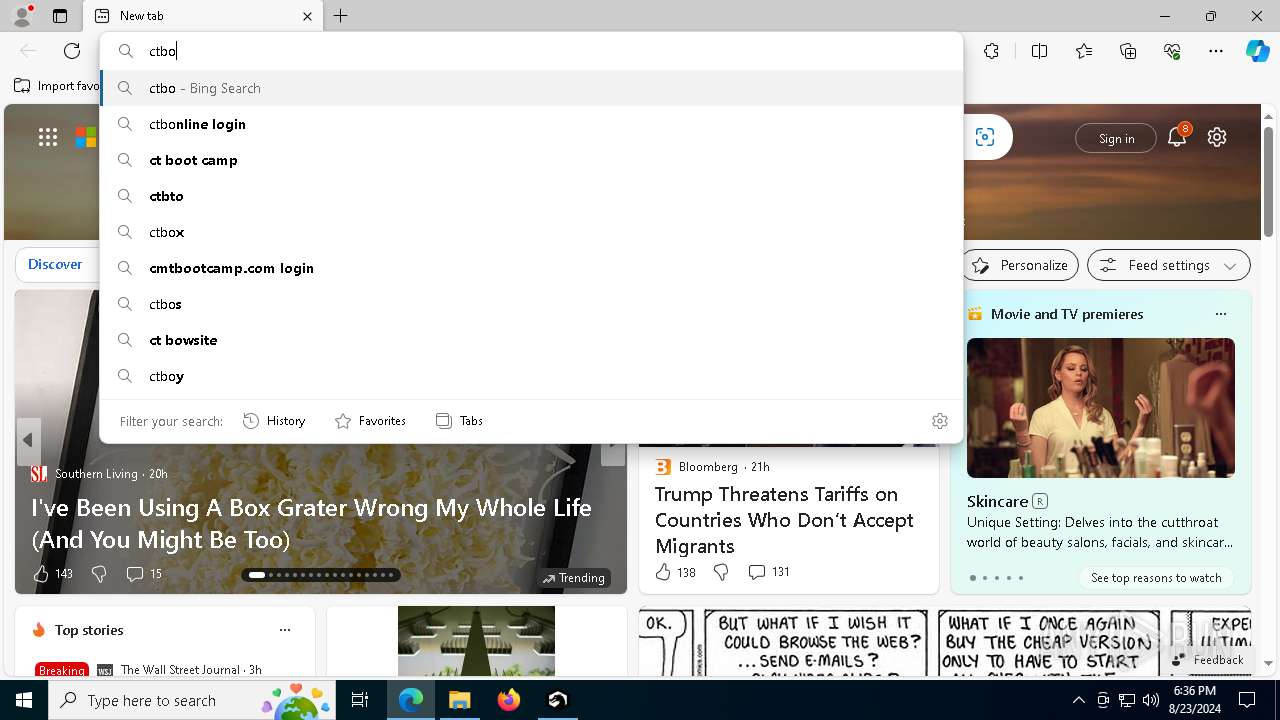Open Movie and TV premieres options menu
Screen dimensions: 1280x720
(x=1220, y=314)
